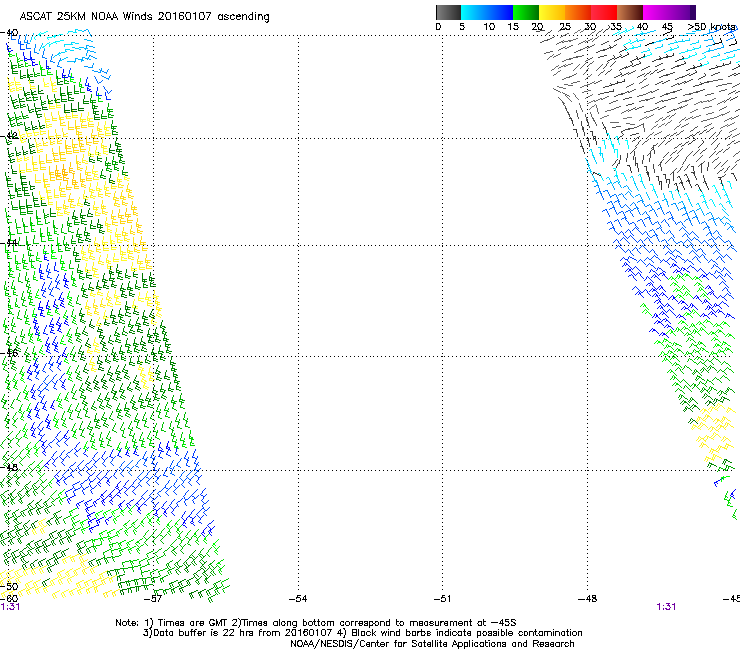Click the "-54" longitude axis label
740x650 pixels.
[x=298, y=599]
